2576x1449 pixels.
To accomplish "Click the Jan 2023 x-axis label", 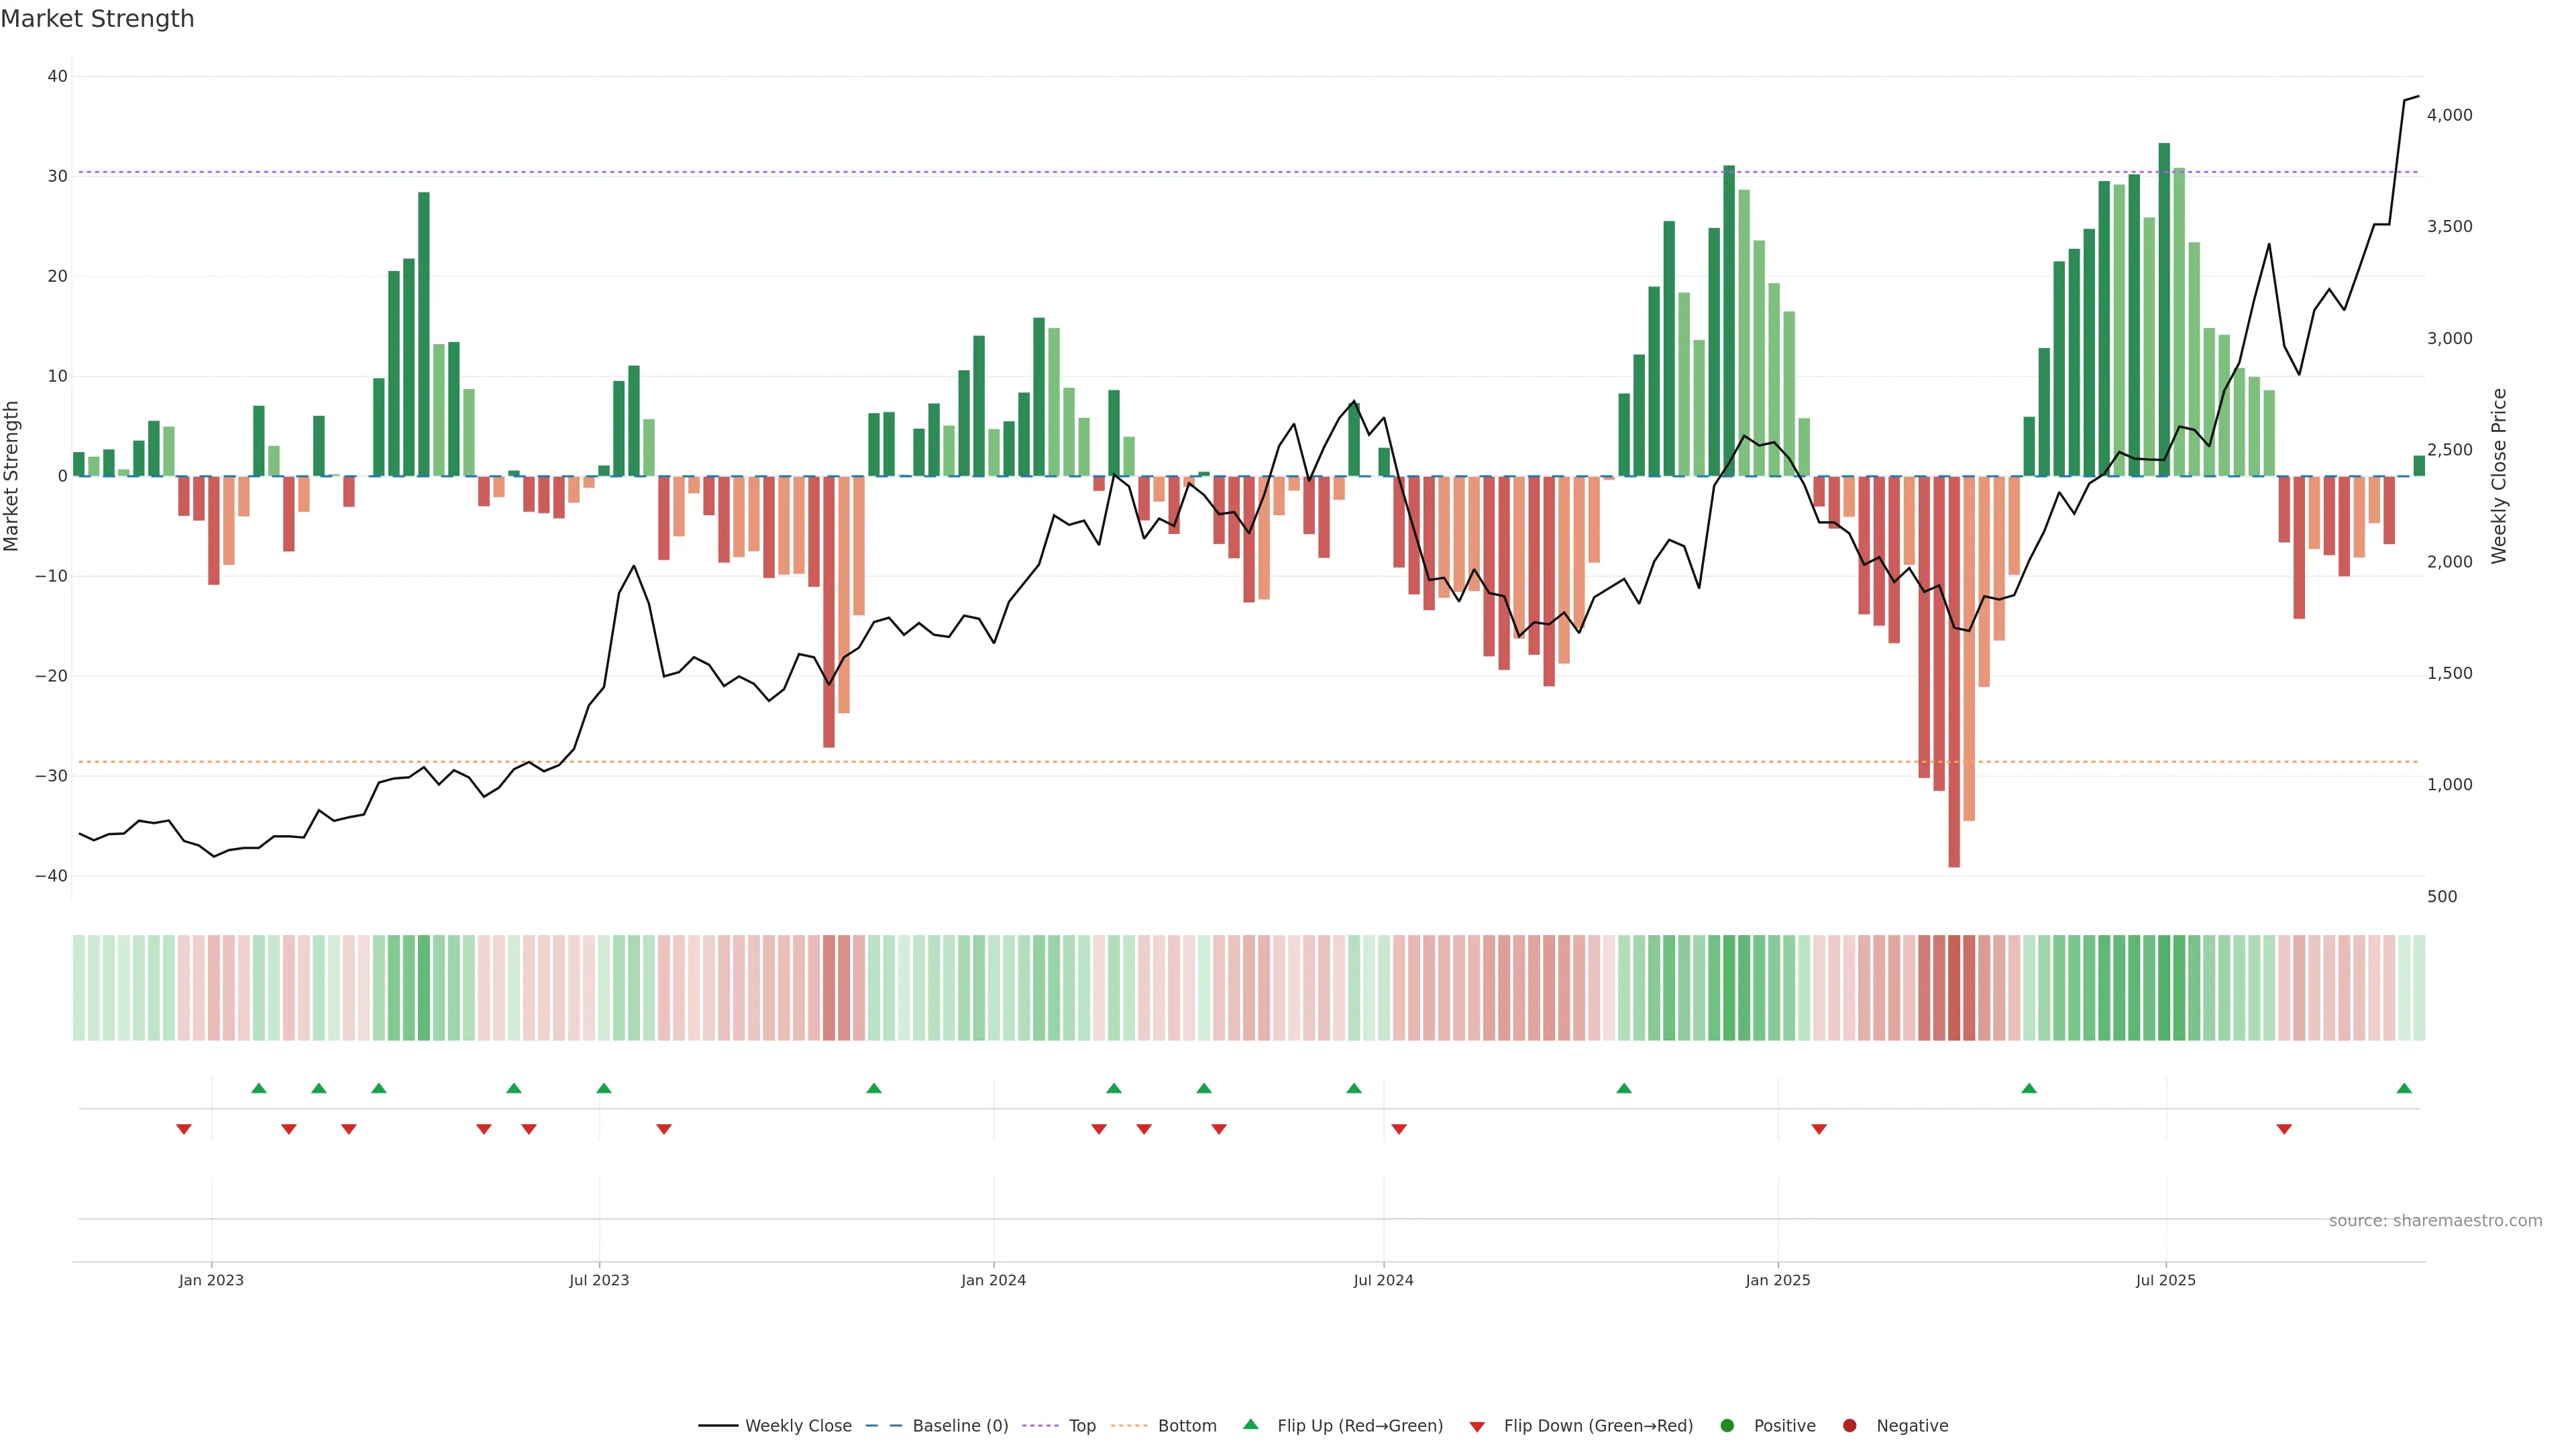I will tap(211, 1280).
